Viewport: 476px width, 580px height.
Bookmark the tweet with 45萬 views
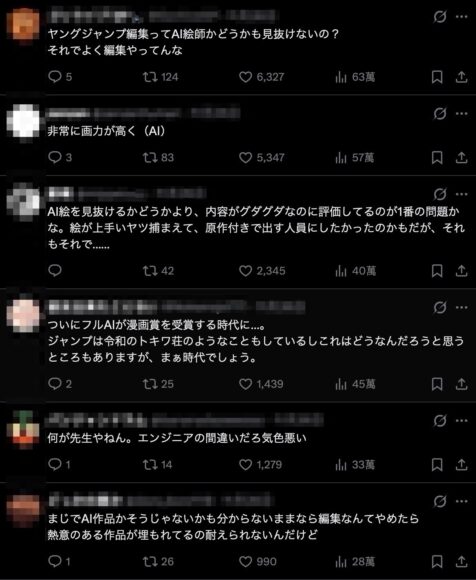click(x=437, y=384)
